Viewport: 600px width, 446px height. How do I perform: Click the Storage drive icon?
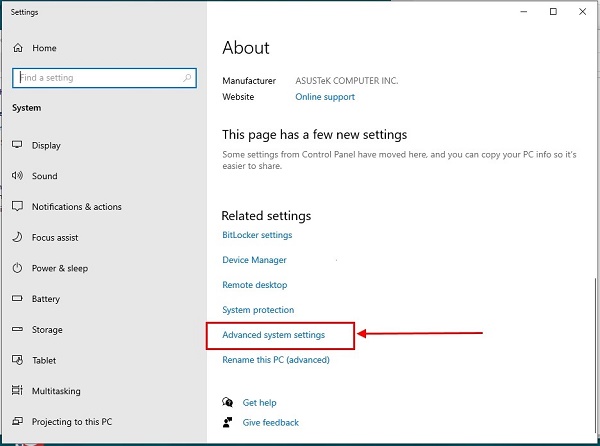coord(17,329)
